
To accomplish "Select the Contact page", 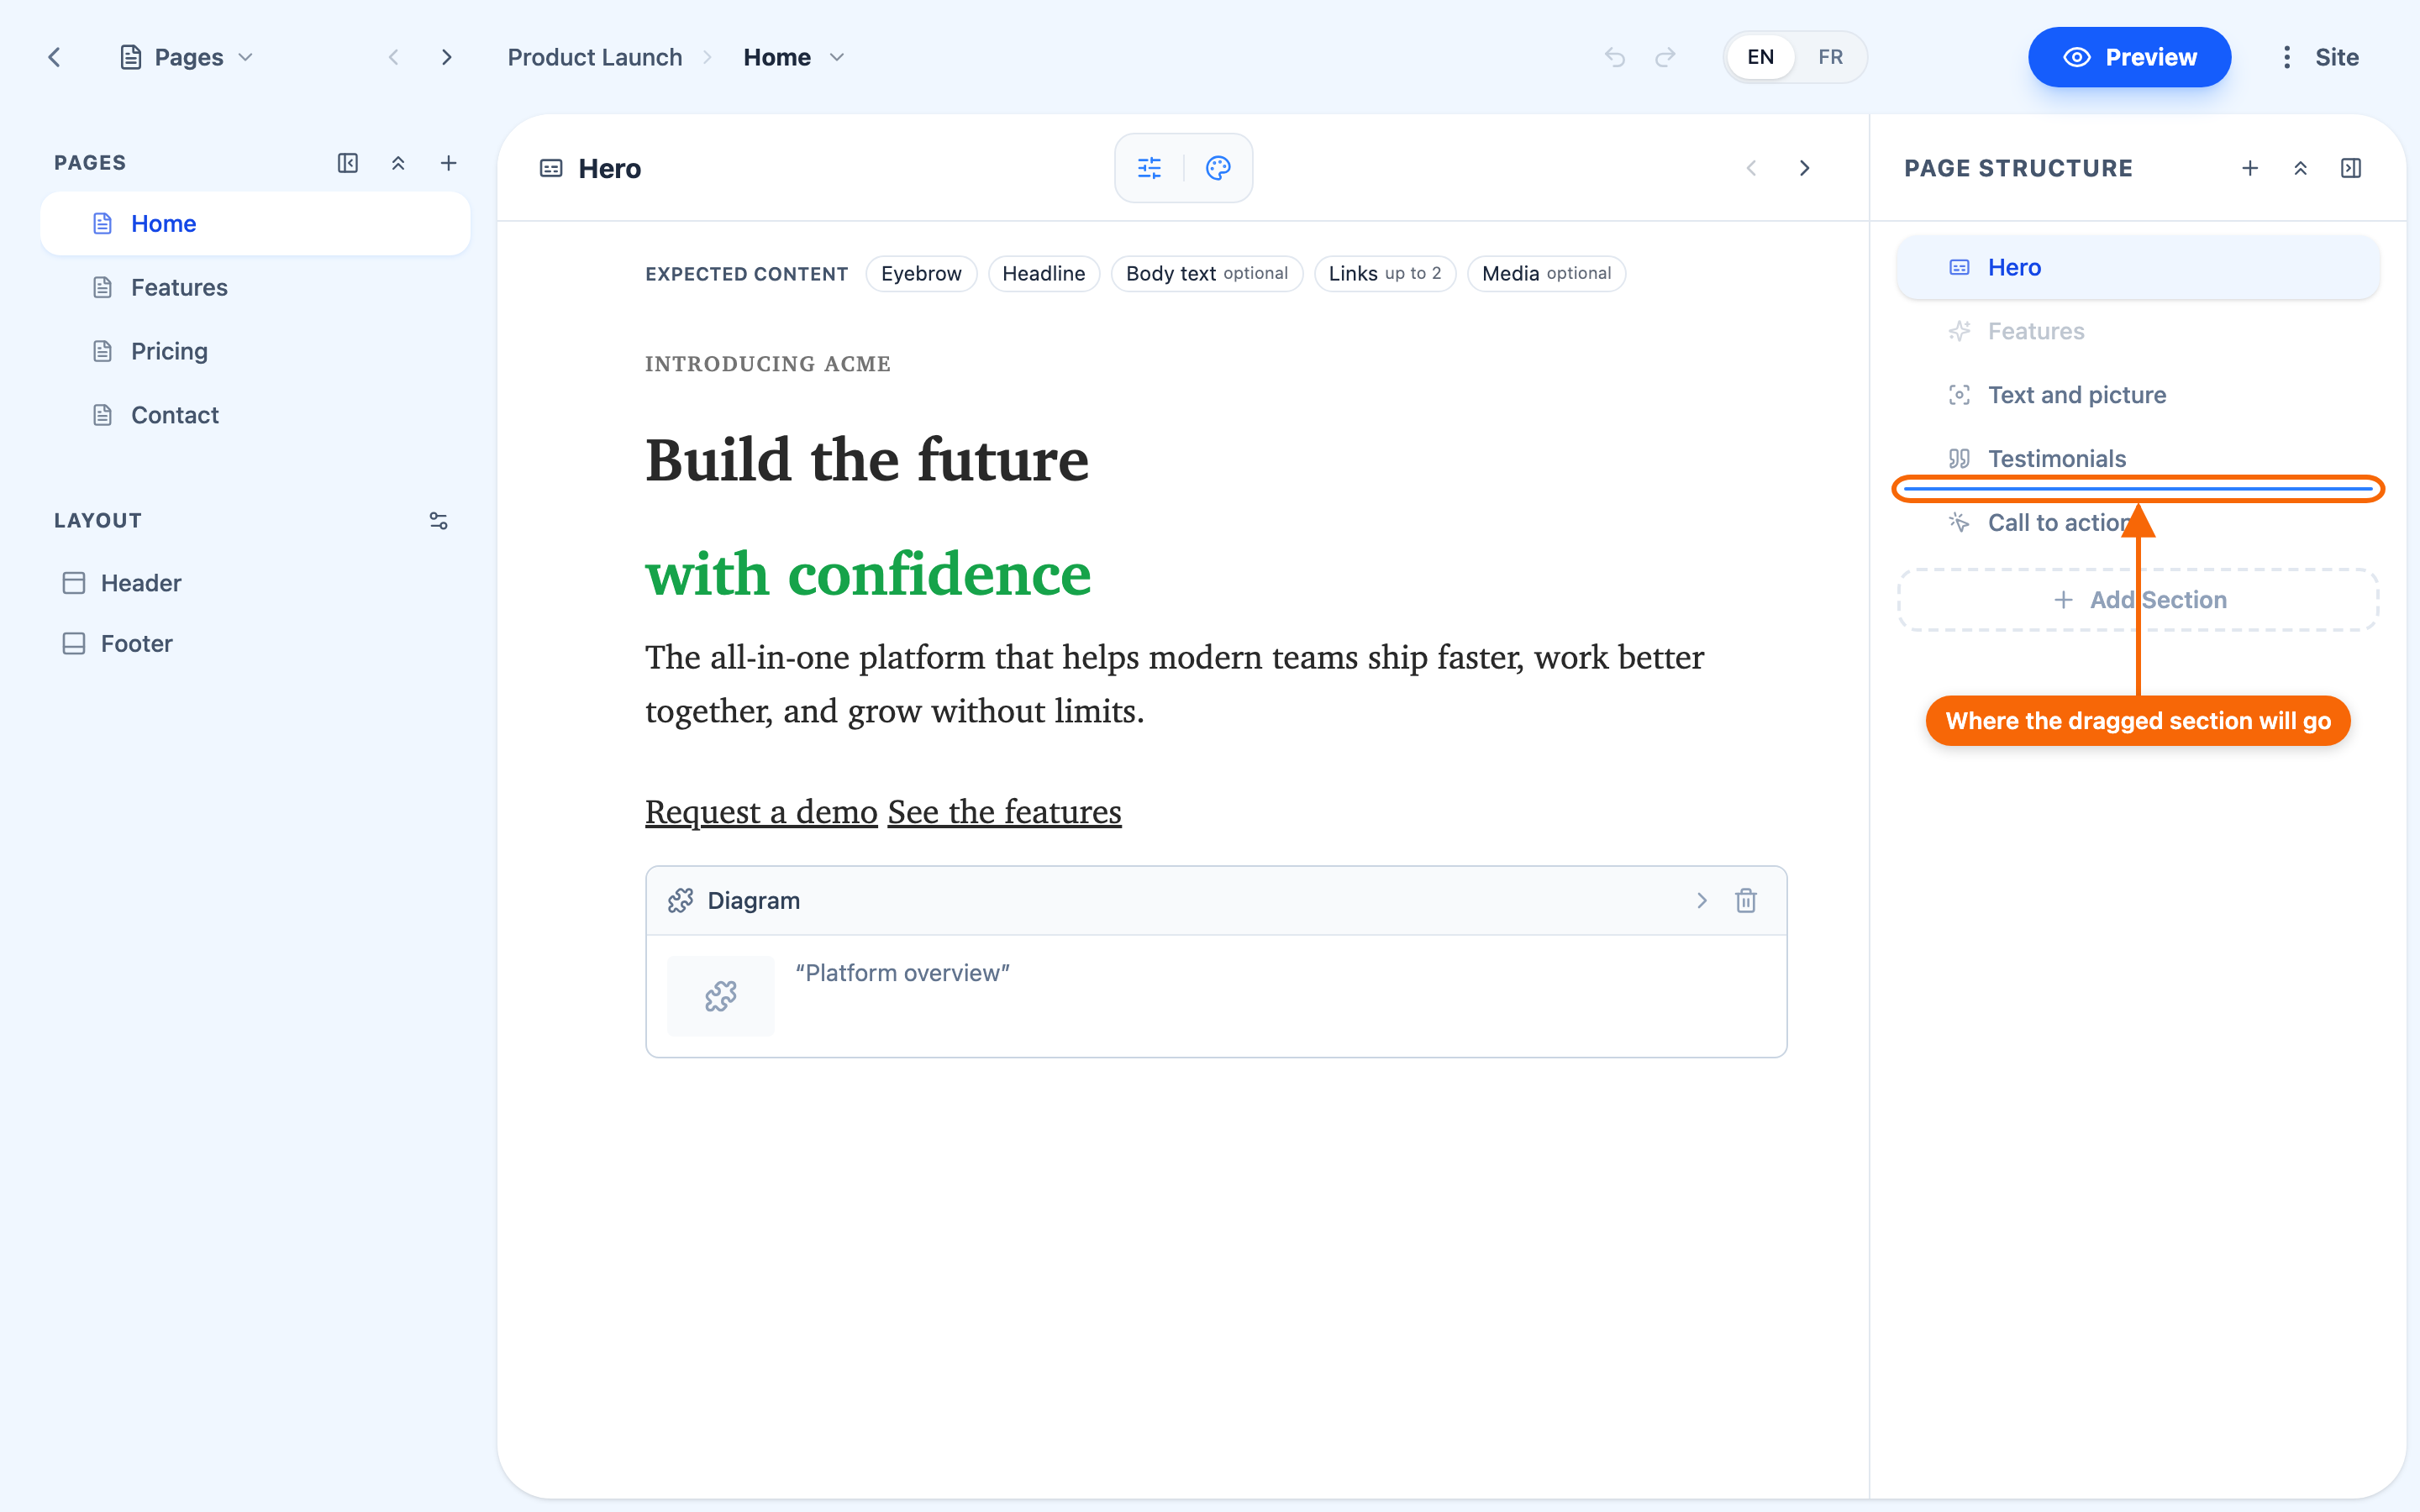I will pos(255,415).
